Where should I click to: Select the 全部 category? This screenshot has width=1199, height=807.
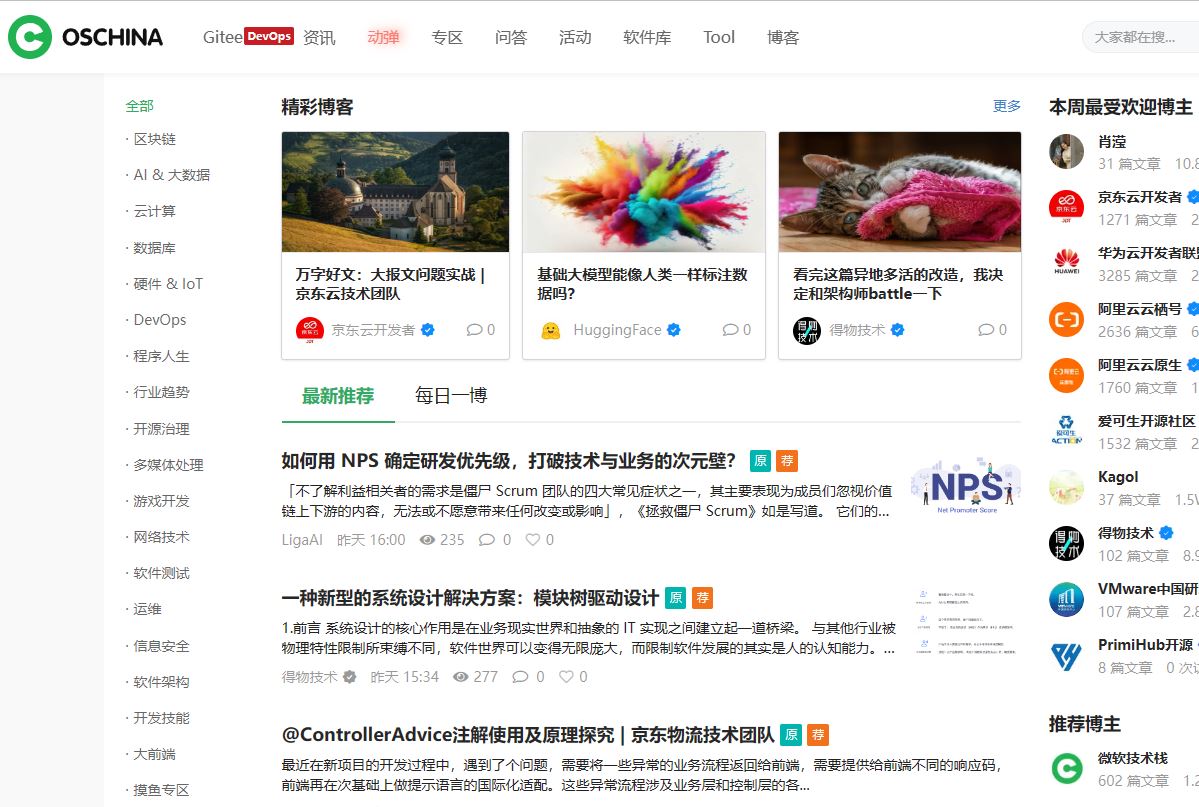(x=139, y=106)
